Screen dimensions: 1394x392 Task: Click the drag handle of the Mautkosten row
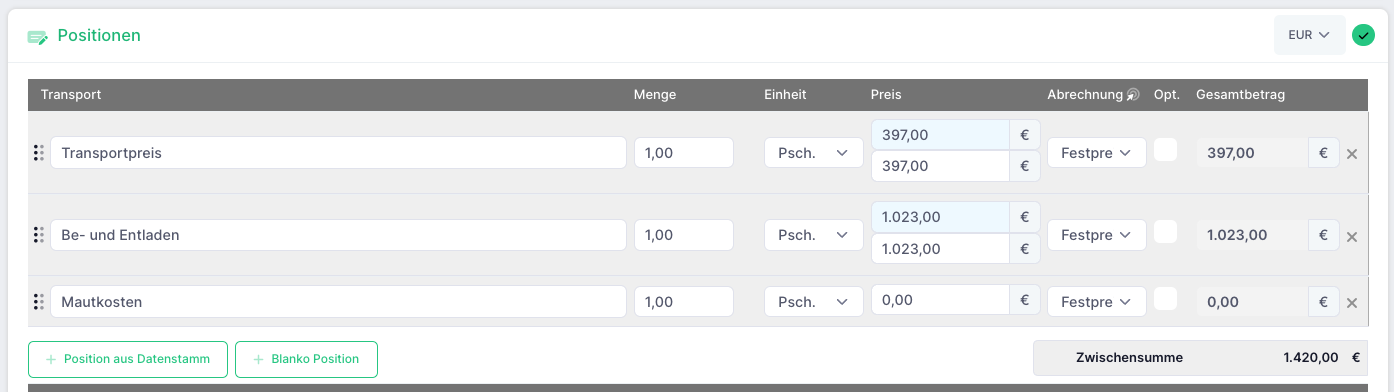[x=38, y=302]
